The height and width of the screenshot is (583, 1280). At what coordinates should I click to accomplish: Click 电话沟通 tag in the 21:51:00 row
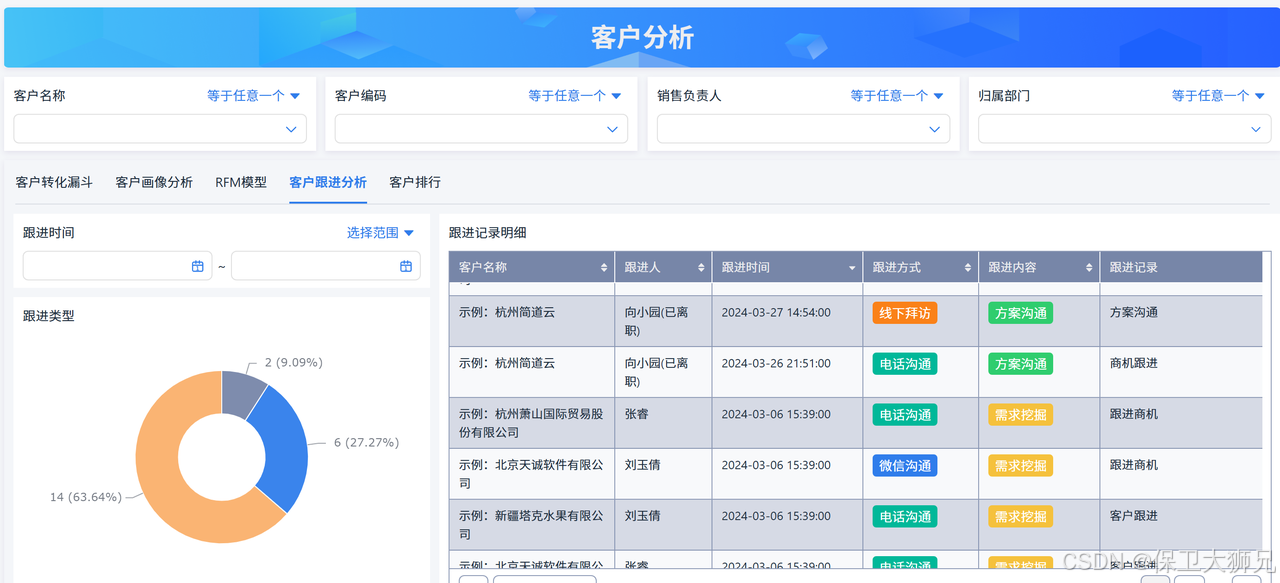(x=905, y=364)
